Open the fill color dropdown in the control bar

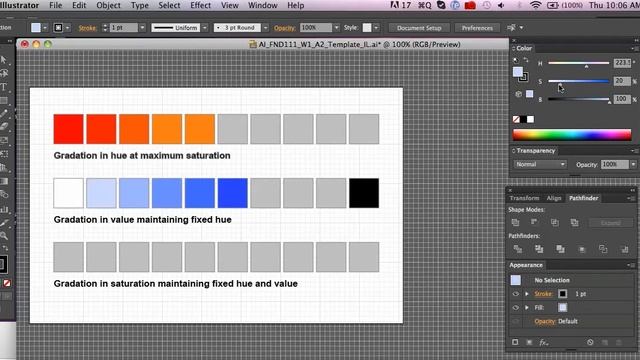[x=45, y=28]
